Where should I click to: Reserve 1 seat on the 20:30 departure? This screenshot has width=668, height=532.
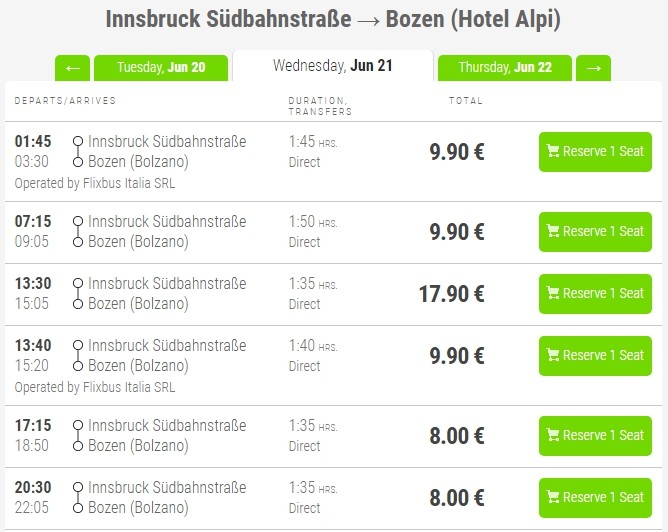click(595, 498)
